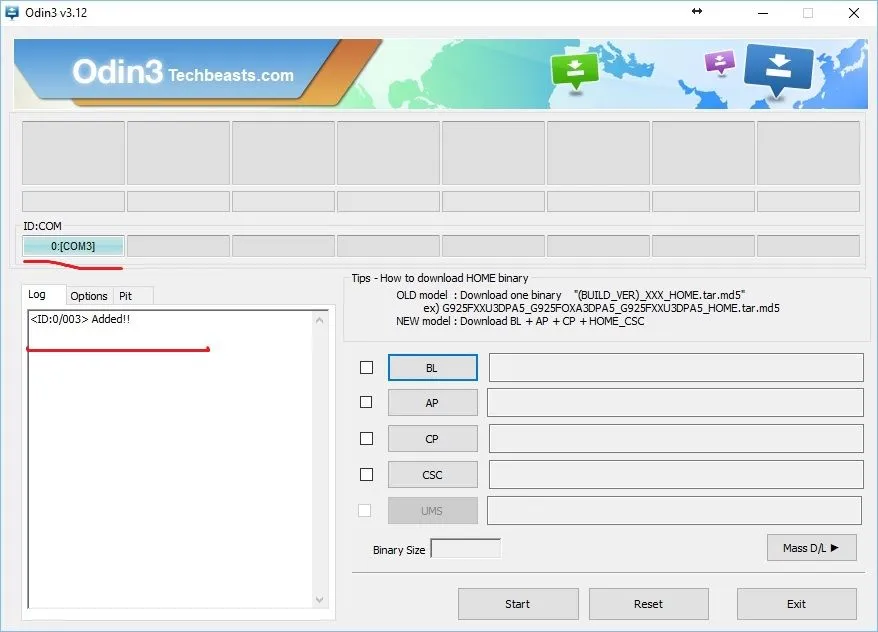Click the purple download icon in banner
This screenshot has height=632, width=878.
(x=720, y=62)
